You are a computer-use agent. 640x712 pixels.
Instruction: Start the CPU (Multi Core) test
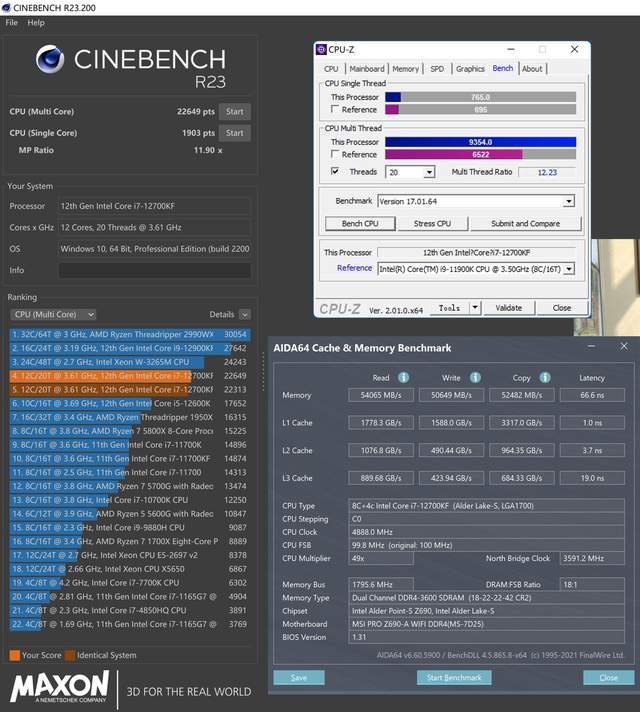click(234, 111)
